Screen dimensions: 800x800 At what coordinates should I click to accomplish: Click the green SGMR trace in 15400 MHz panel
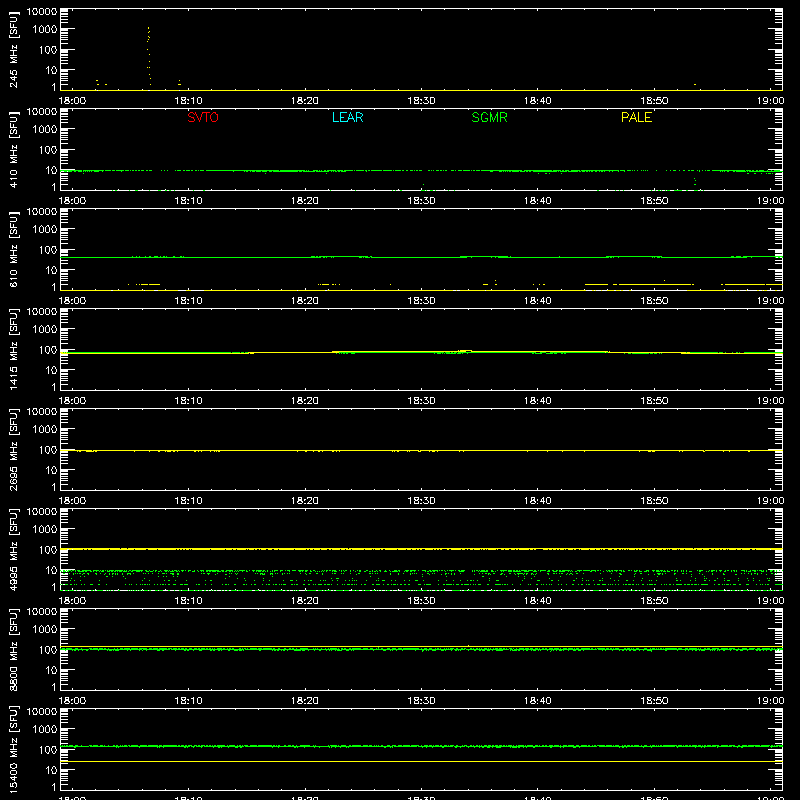coord(421,746)
